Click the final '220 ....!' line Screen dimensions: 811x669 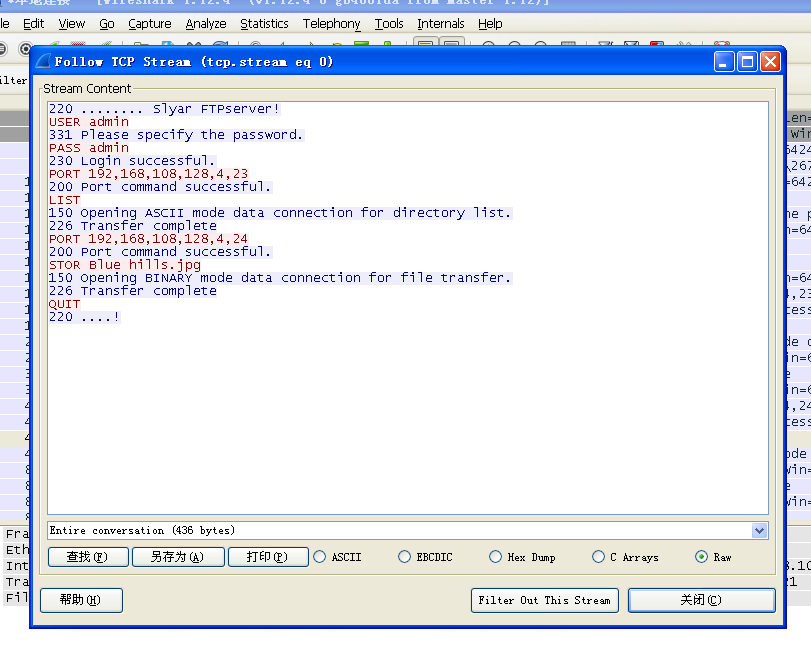click(84, 317)
